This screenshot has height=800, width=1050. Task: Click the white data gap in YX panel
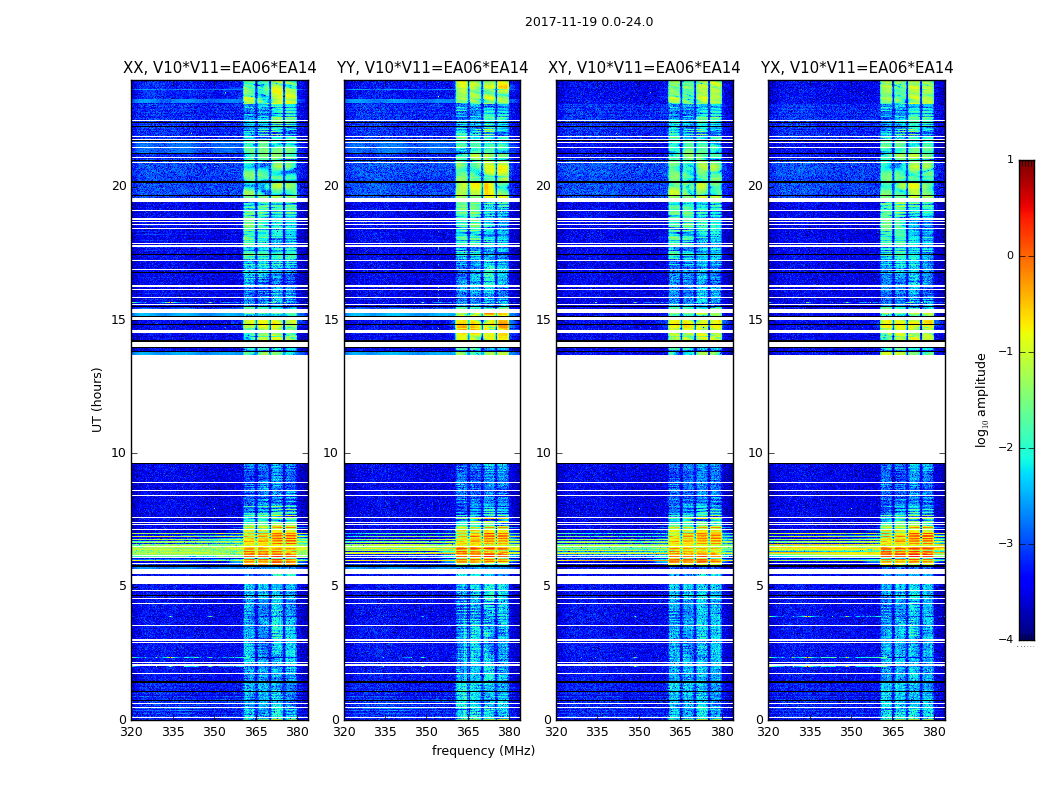tap(856, 408)
